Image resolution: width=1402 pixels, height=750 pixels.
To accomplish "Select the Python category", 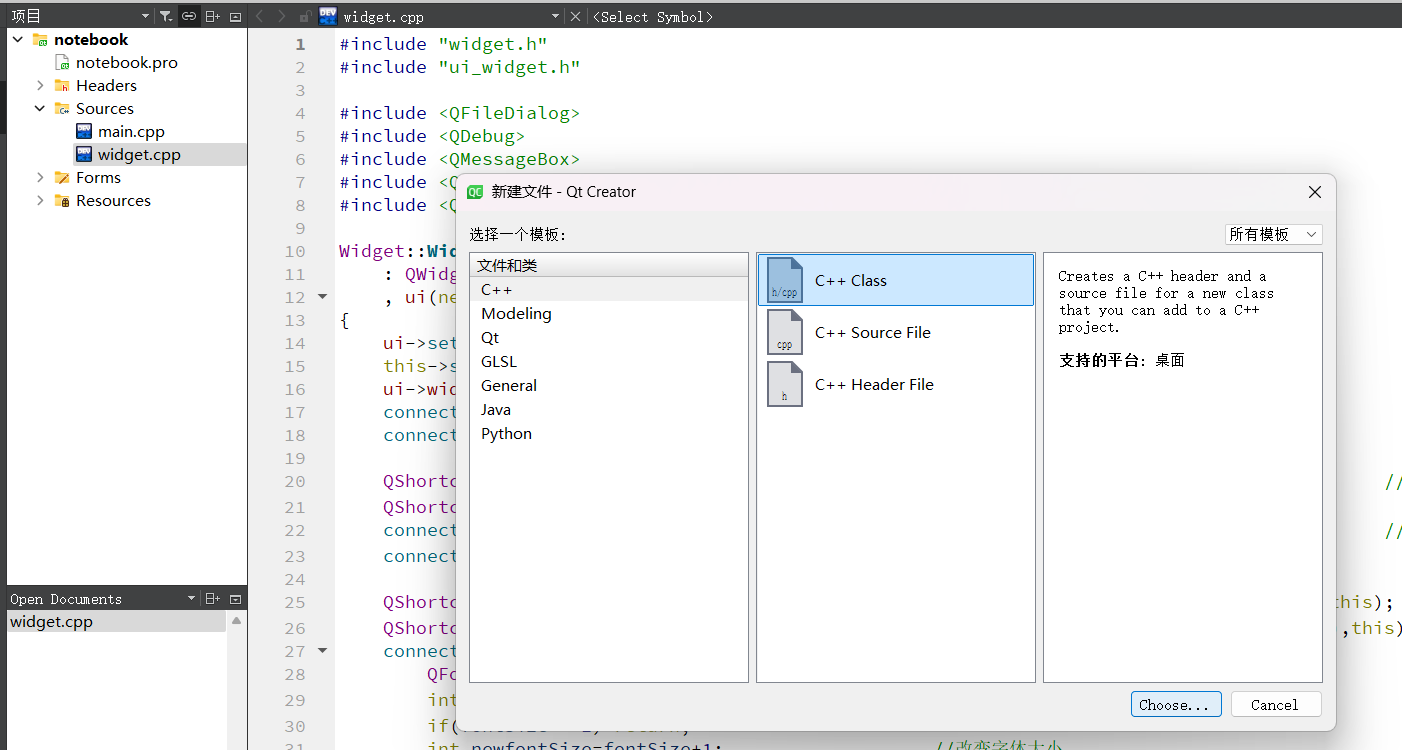I will [x=609, y=433].
